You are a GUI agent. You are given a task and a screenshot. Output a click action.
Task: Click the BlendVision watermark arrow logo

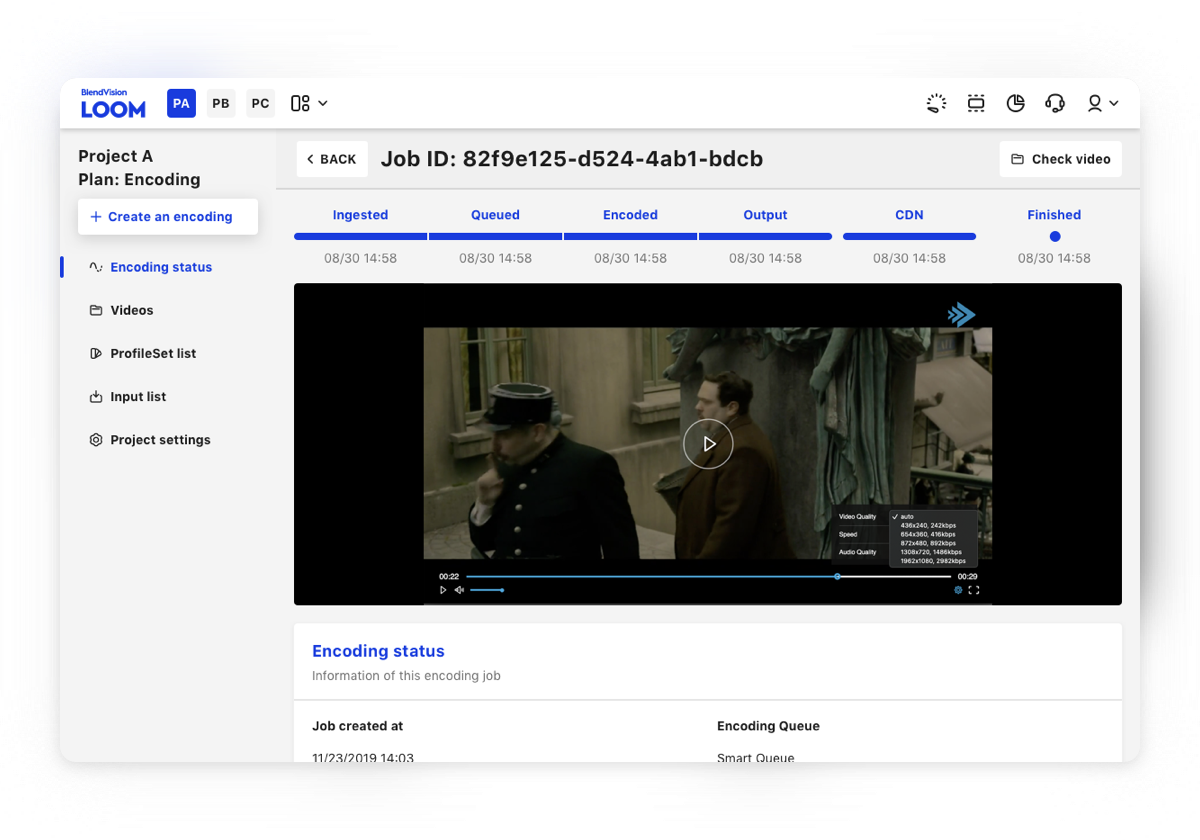tap(961, 315)
